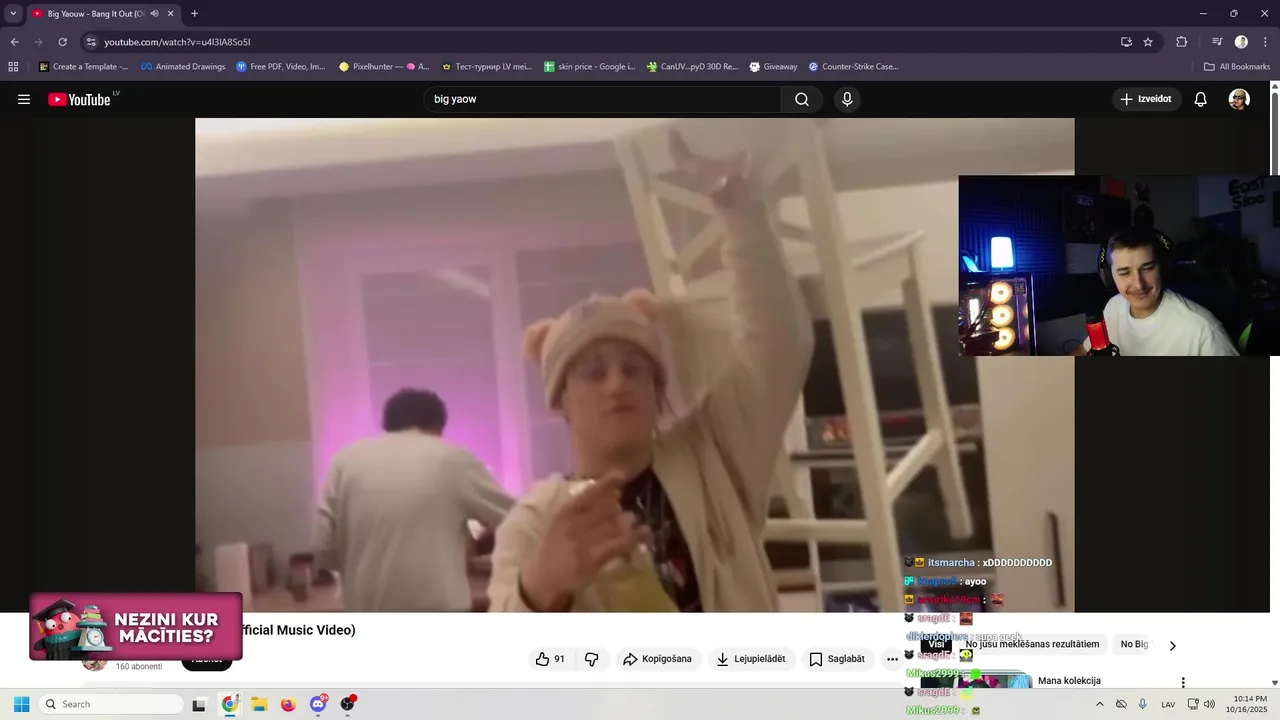Open the Animated Drawings bookmark
This screenshot has height=720, width=1280.
coord(183,67)
